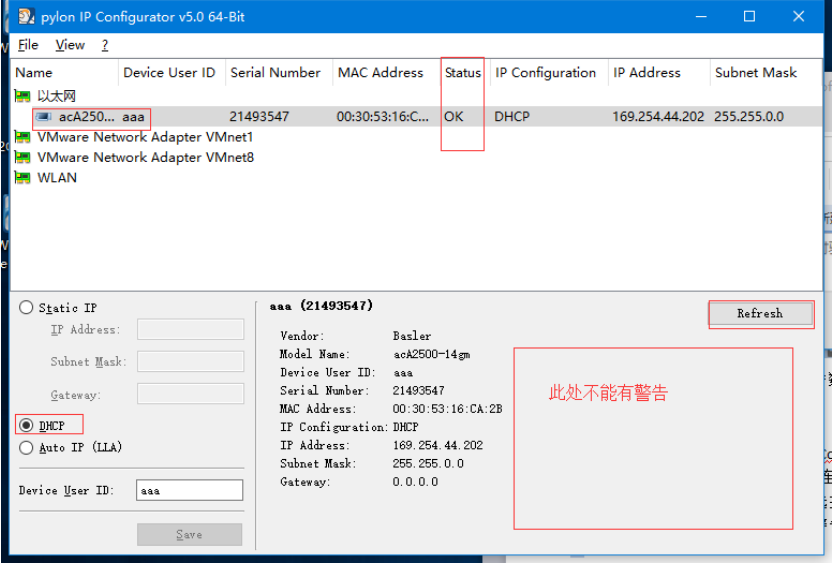Viewport: 839px width, 563px height.
Task: Click the Refresh button
Action: (760, 314)
